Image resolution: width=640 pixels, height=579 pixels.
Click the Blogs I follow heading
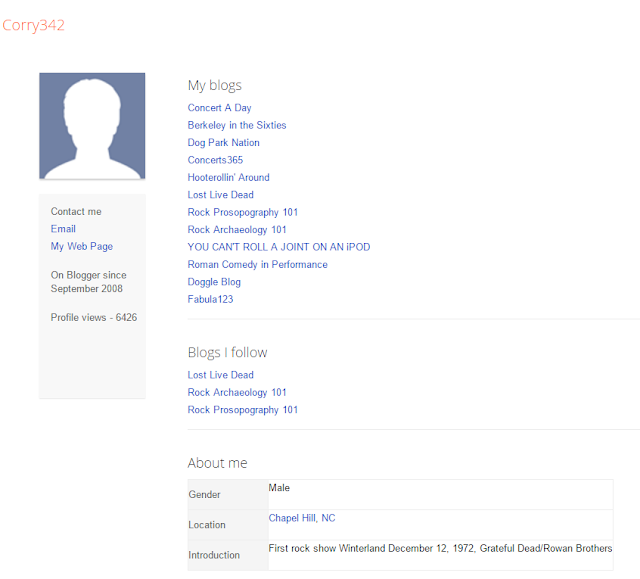(x=227, y=353)
